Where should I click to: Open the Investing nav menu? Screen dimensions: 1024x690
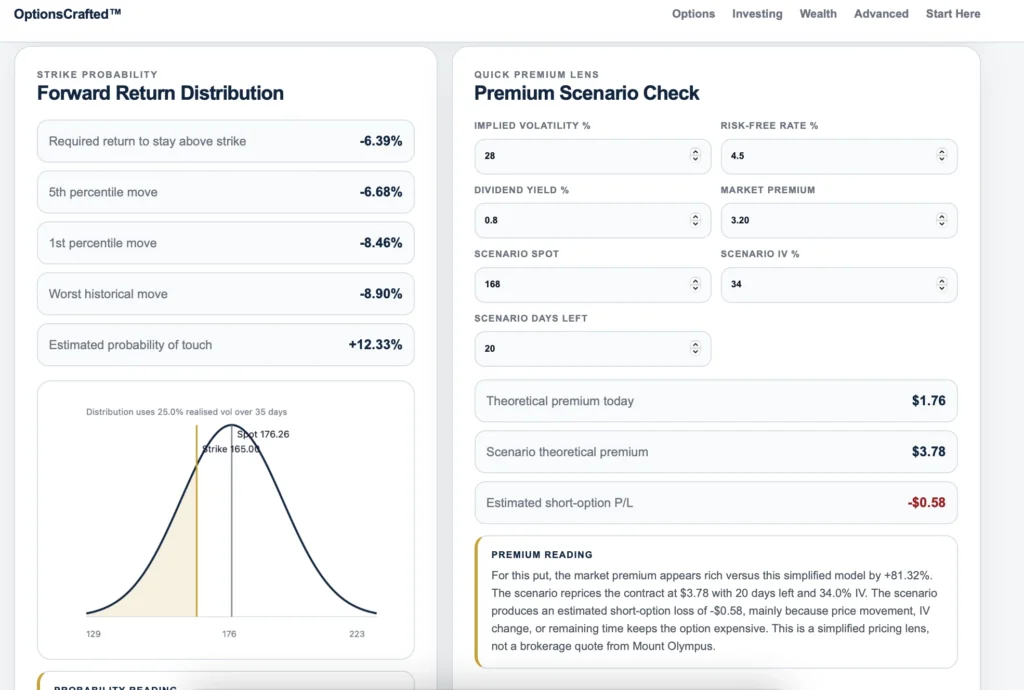(x=757, y=14)
